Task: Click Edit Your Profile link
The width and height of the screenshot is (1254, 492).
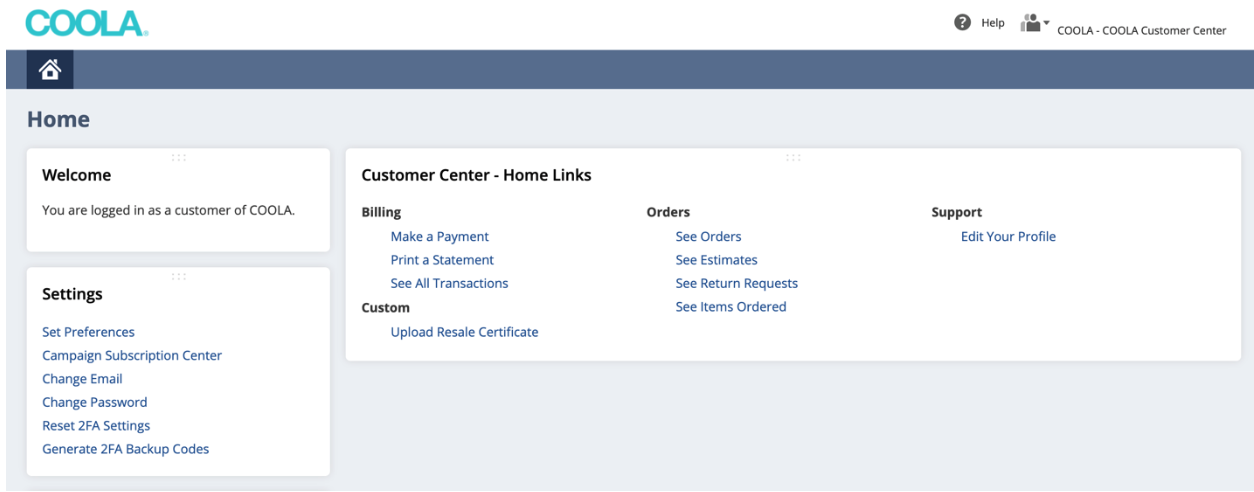Action: coord(1008,237)
